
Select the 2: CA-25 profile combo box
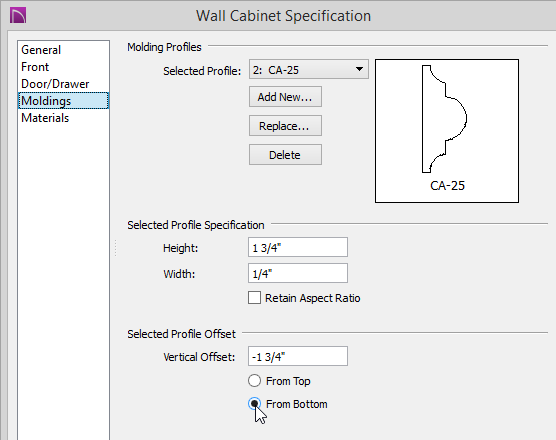tap(308, 69)
